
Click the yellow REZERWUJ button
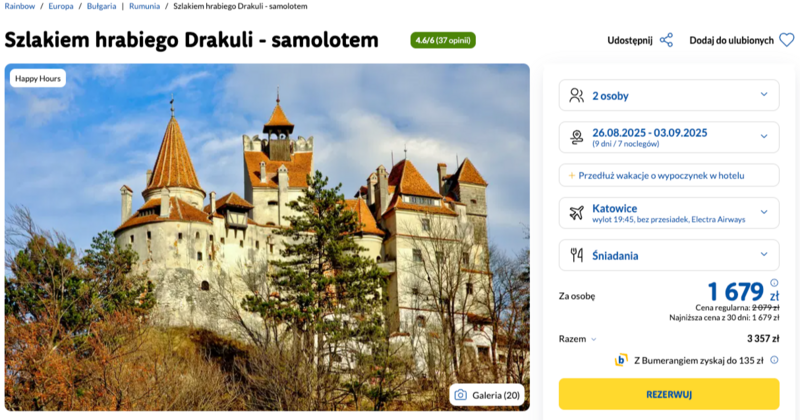coord(669,394)
